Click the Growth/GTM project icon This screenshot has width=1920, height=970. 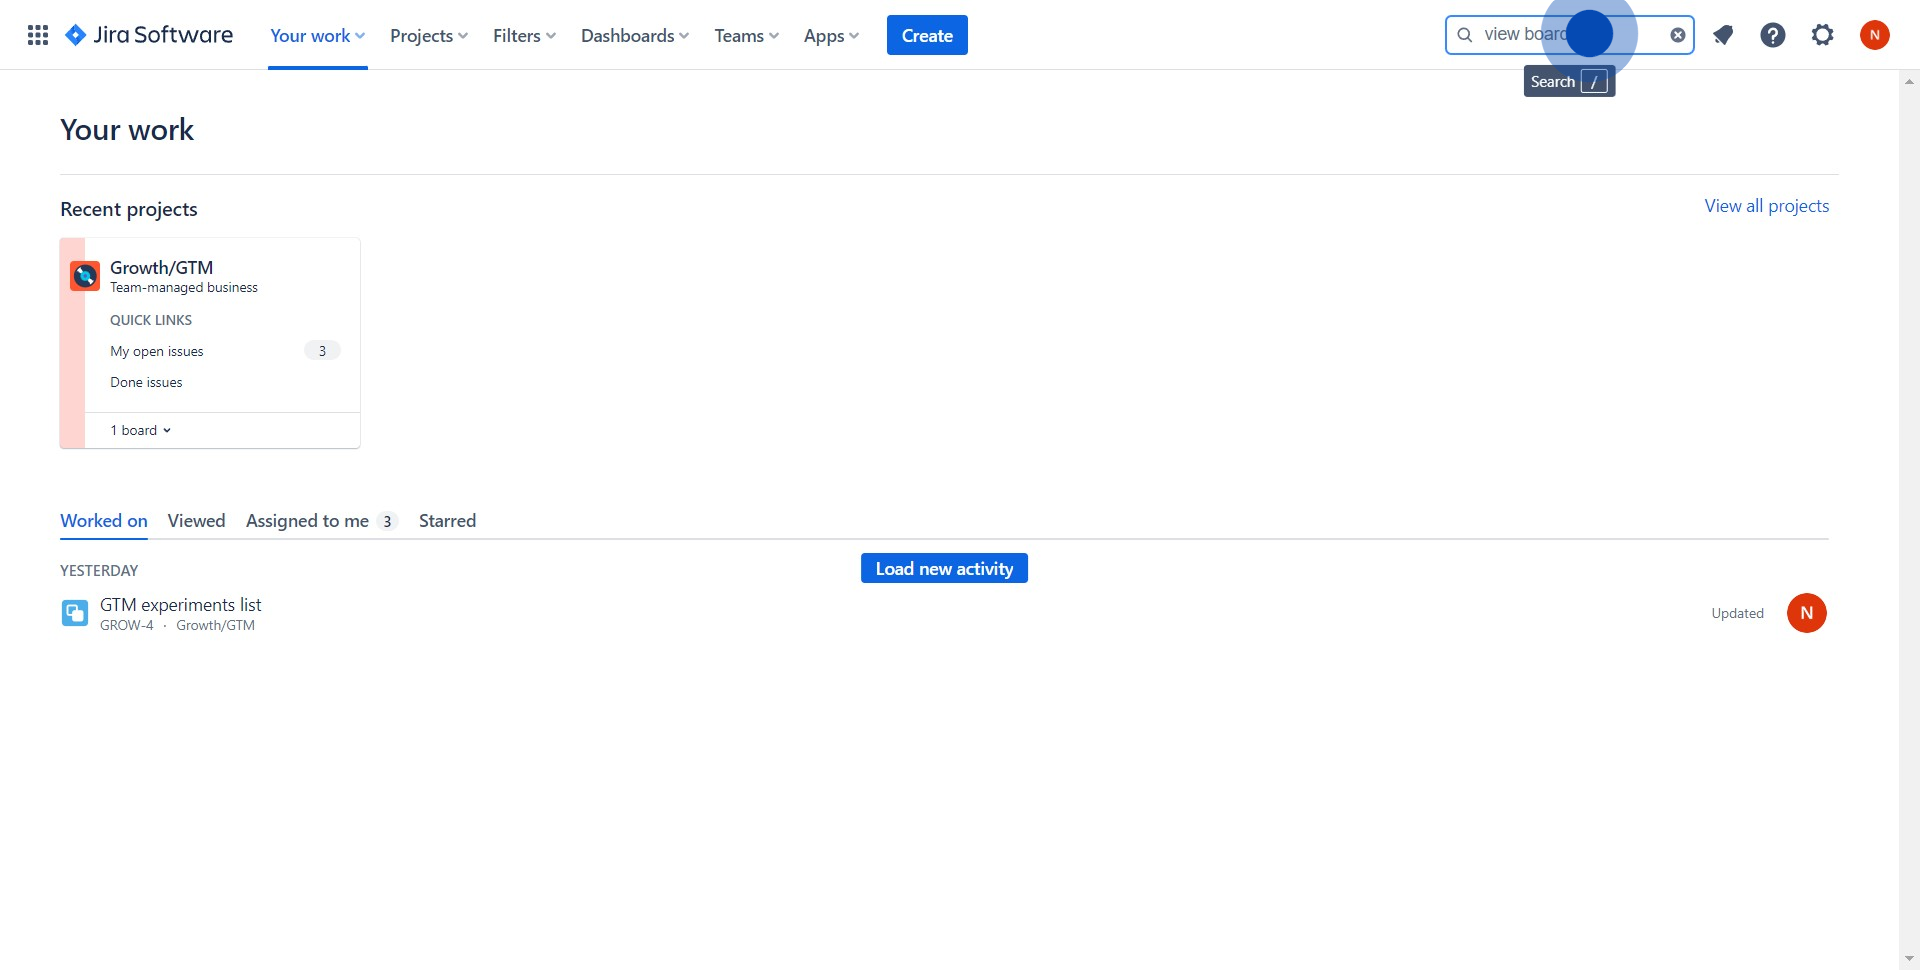coord(85,275)
